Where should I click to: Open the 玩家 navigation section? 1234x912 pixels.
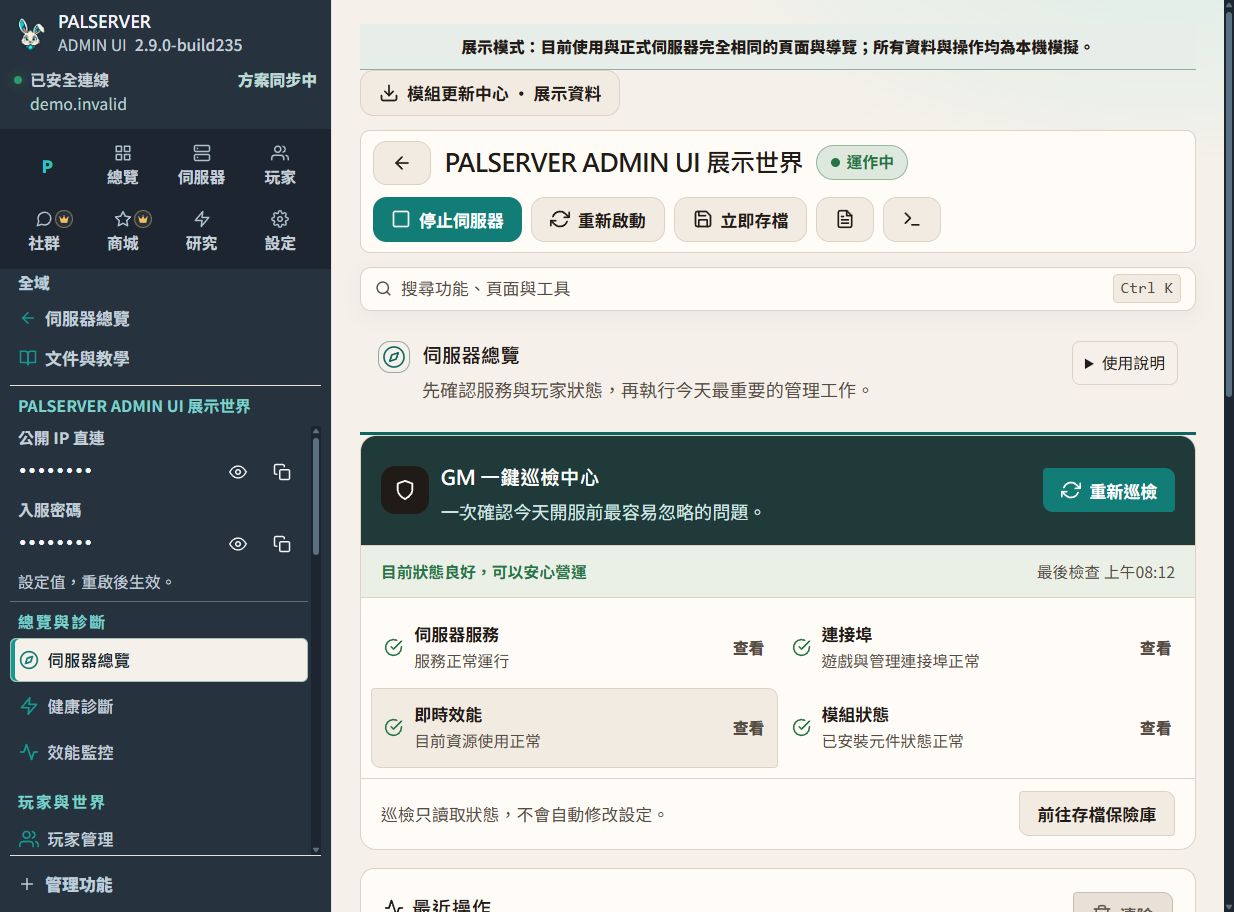[280, 166]
